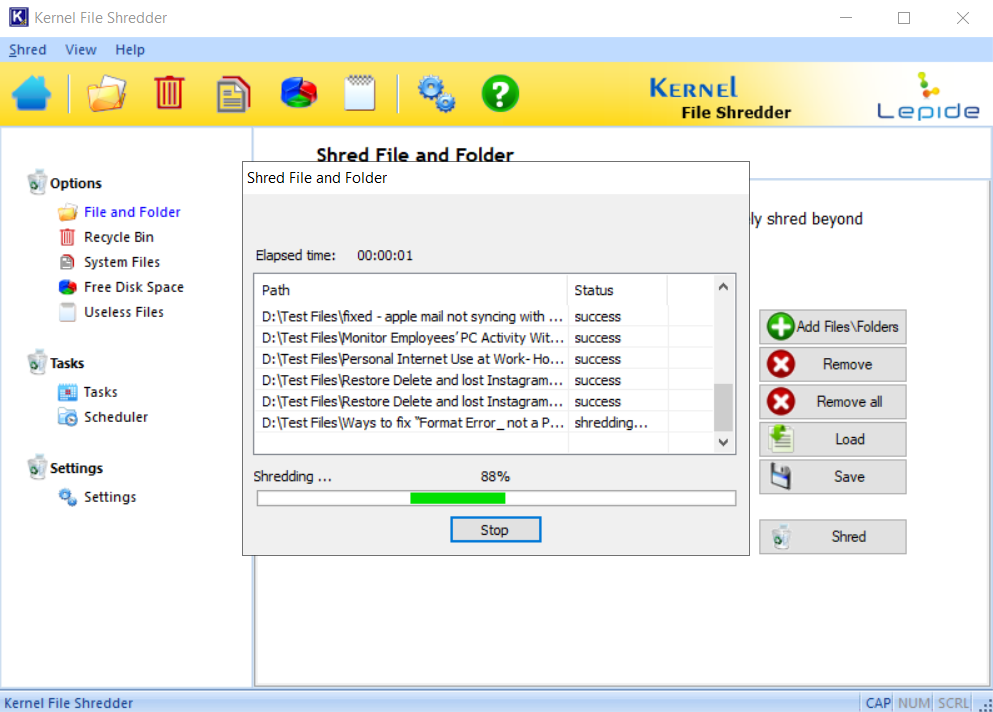Image resolution: width=993 pixels, height=712 pixels.
Task: Click the Kernel app icon in title bar
Action: [18, 17]
